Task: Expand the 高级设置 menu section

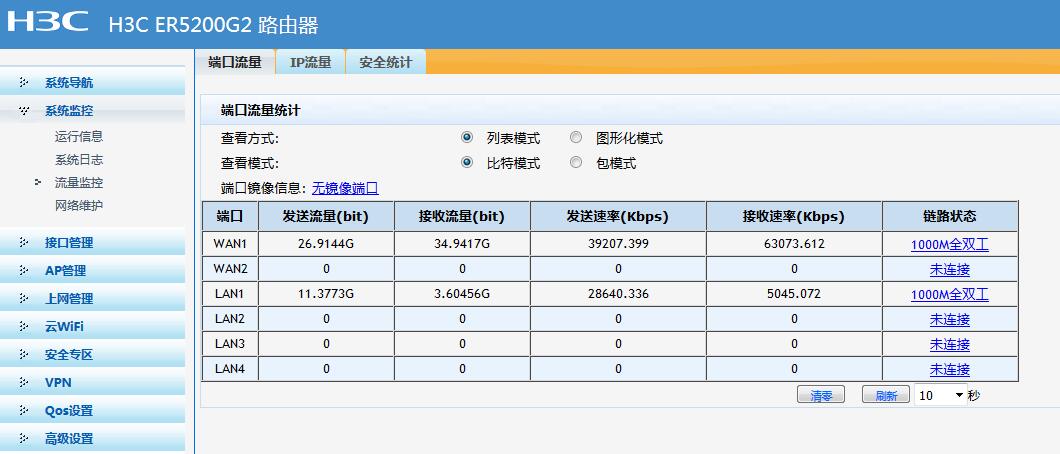Action: pos(93,438)
